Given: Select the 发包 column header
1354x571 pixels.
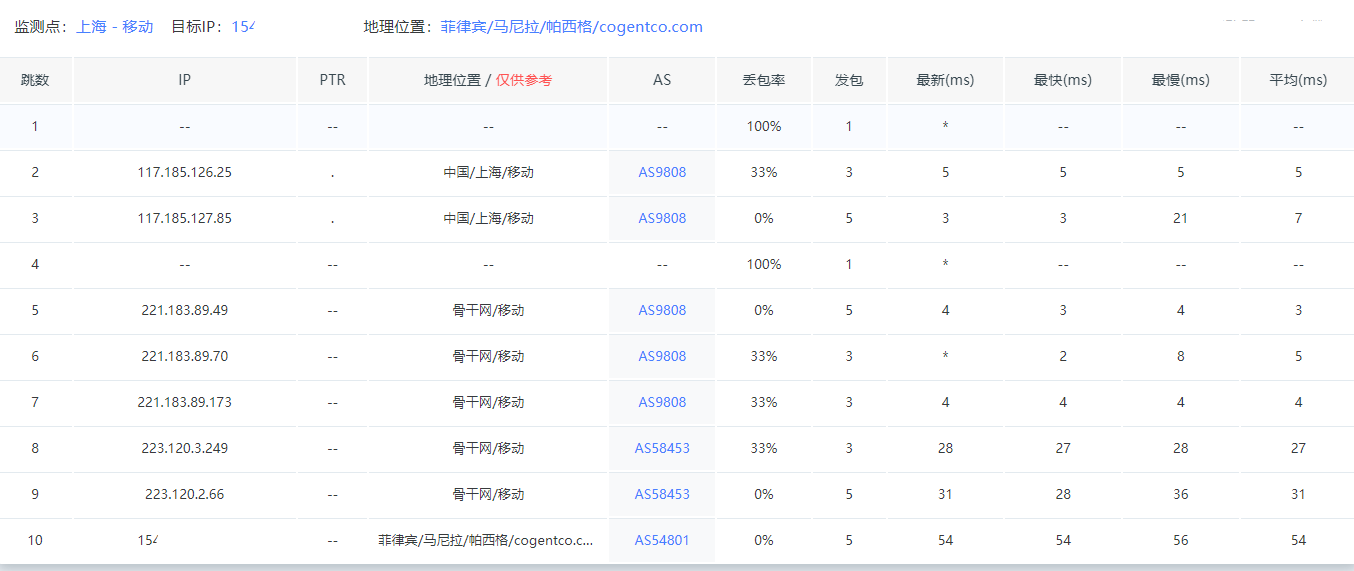Looking at the screenshot, I should coord(849,80).
